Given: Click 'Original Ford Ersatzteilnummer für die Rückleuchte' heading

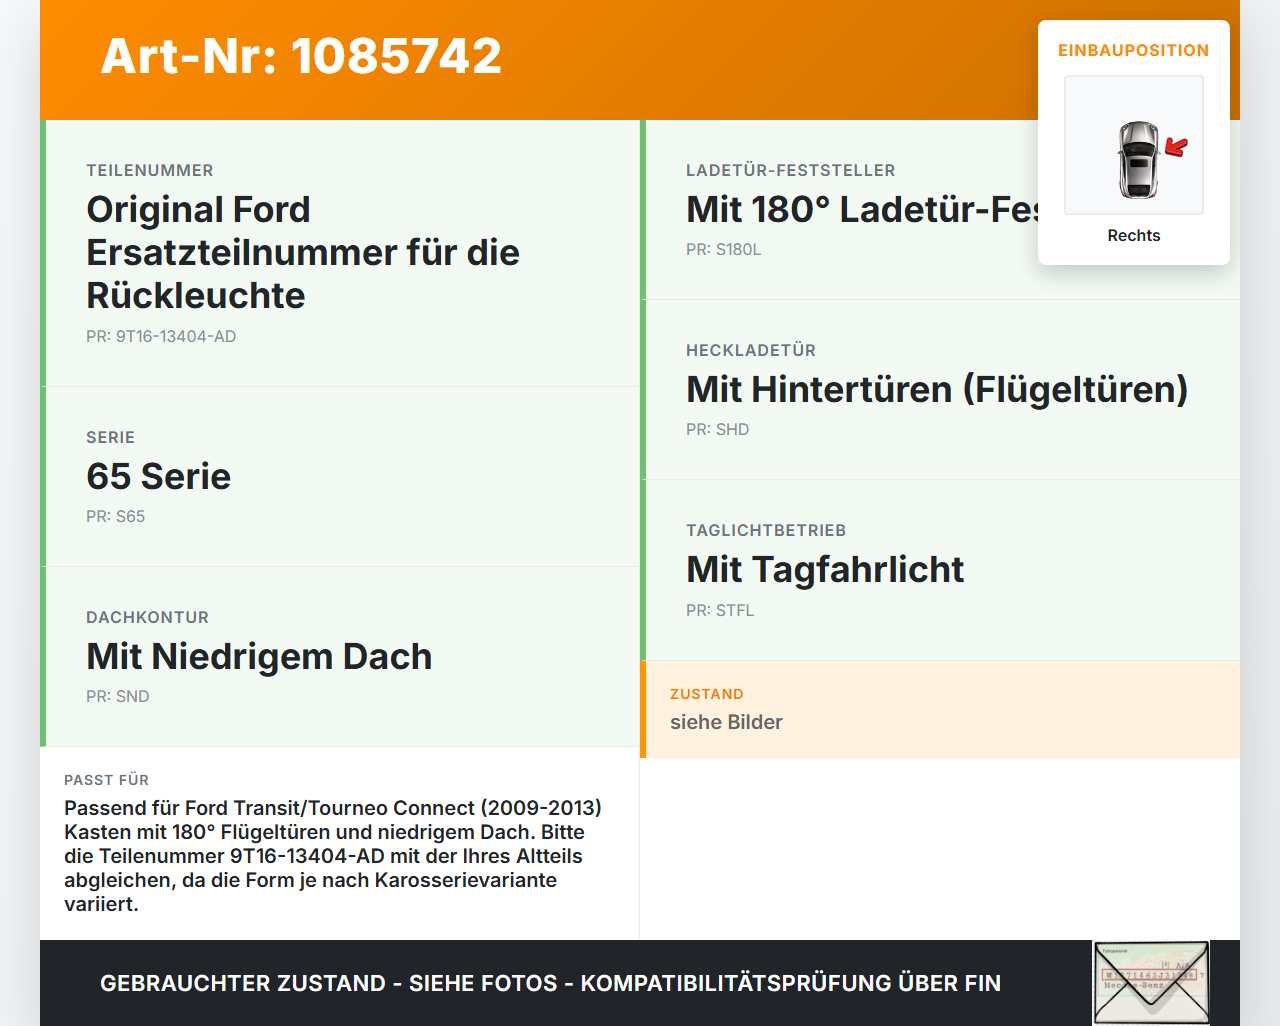Looking at the screenshot, I should (303, 252).
